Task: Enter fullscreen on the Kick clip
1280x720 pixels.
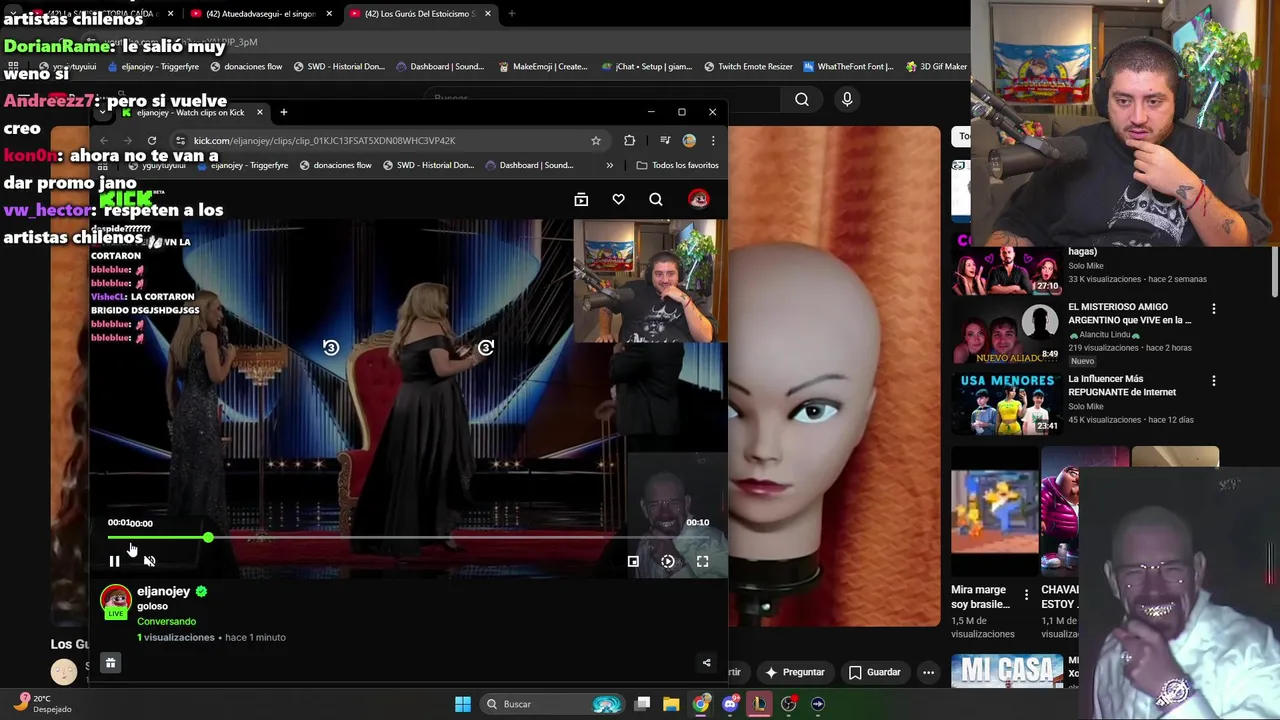Action: [702, 562]
